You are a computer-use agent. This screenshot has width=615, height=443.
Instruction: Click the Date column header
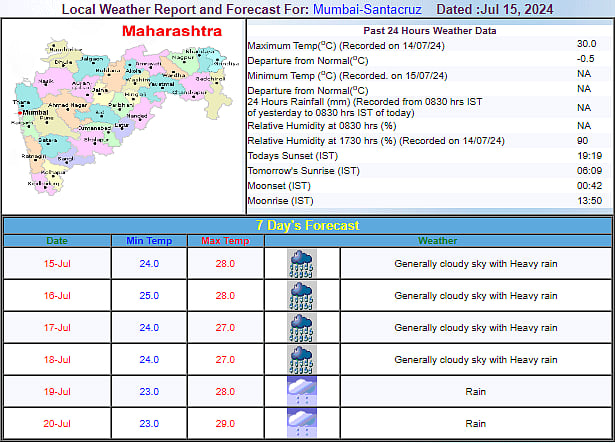tap(58, 241)
